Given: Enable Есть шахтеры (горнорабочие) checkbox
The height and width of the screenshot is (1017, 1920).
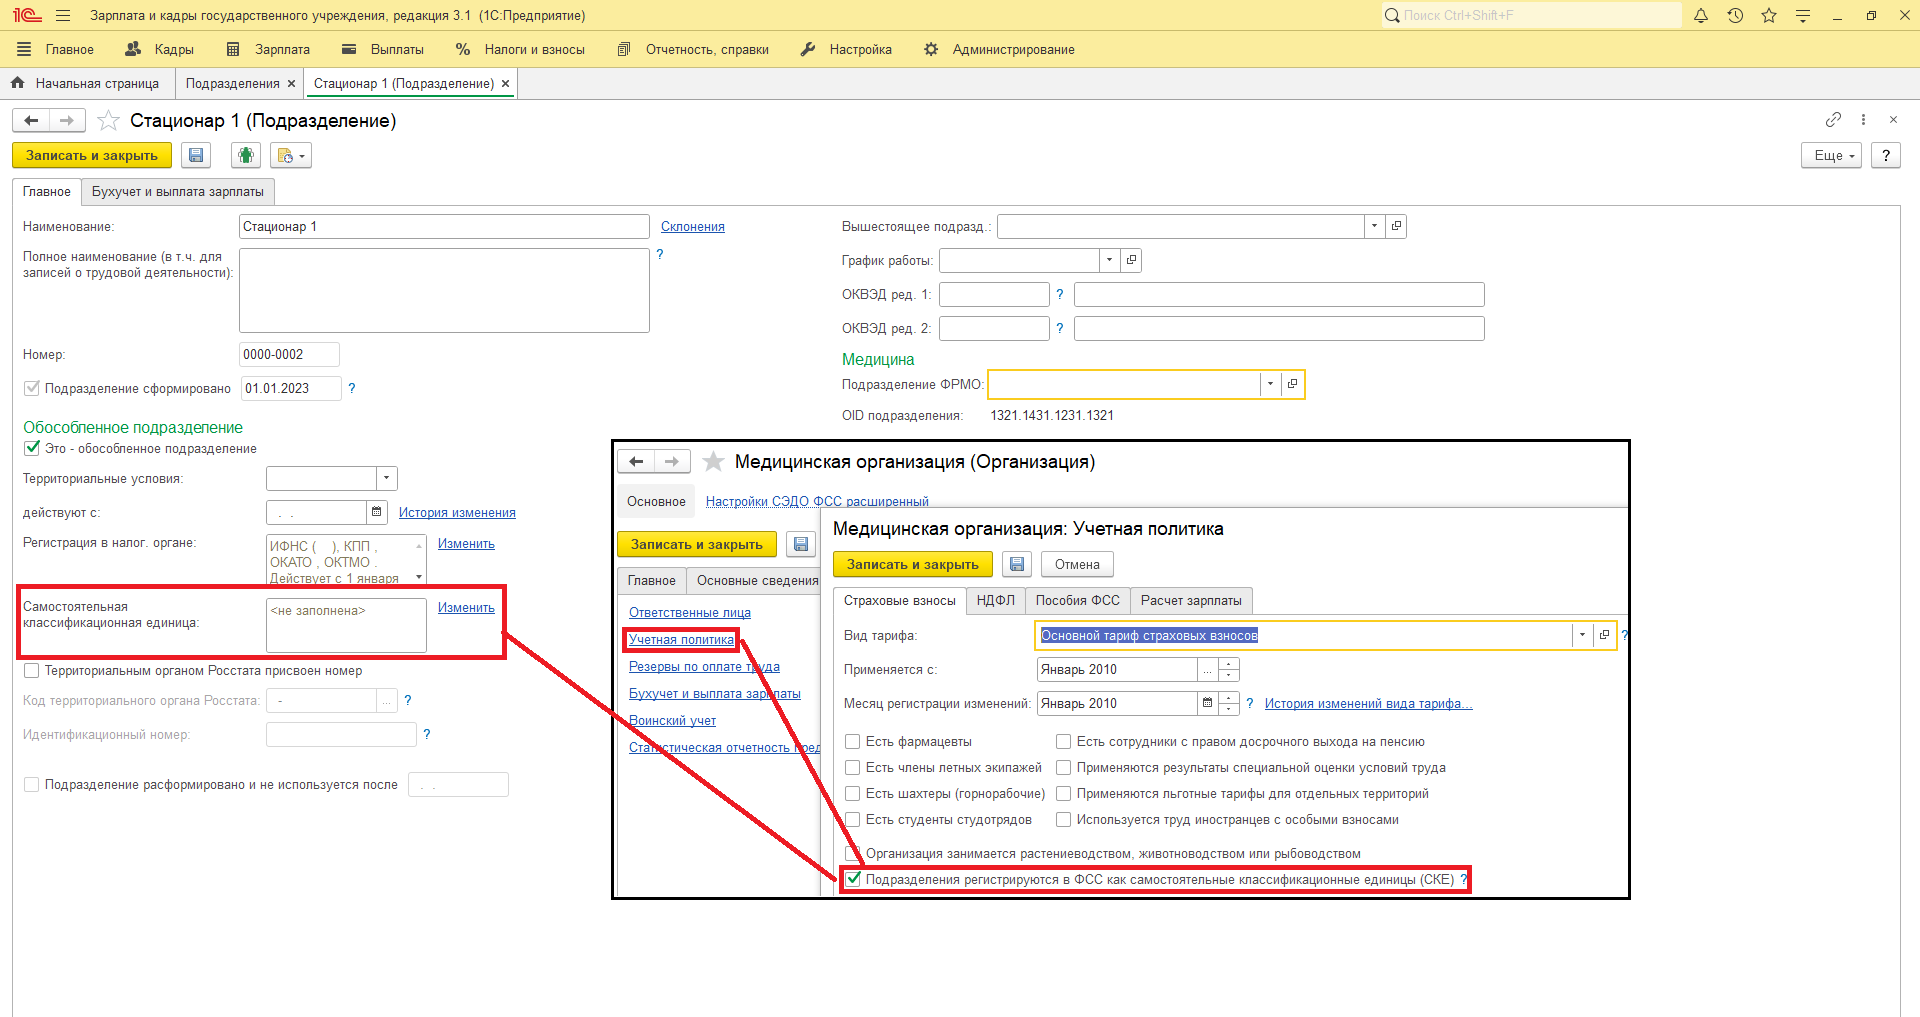Looking at the screenshot, I should (853, 793).
